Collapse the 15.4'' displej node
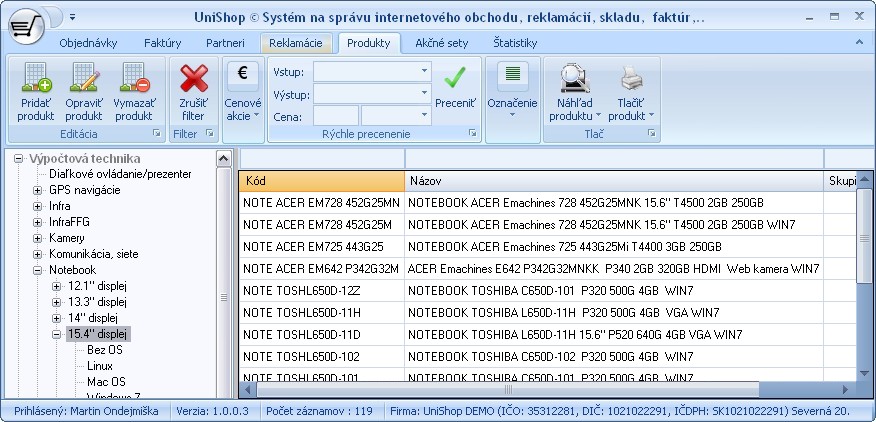This screenshot has width=876, height=422. [x=56, y=335]
